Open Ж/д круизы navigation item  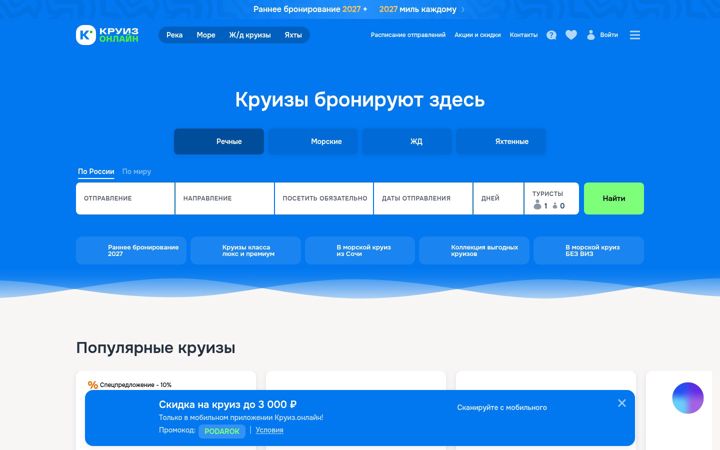[x=250, y=35]
